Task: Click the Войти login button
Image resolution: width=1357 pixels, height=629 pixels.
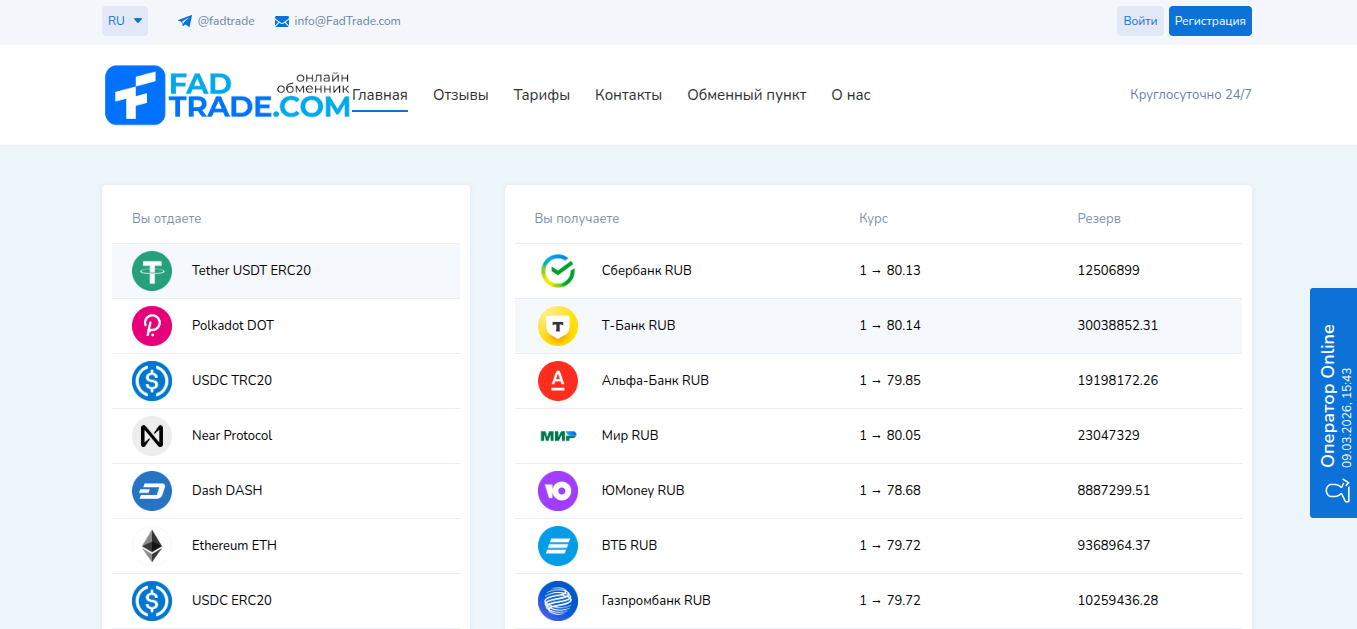Action: coord(1140,20)
